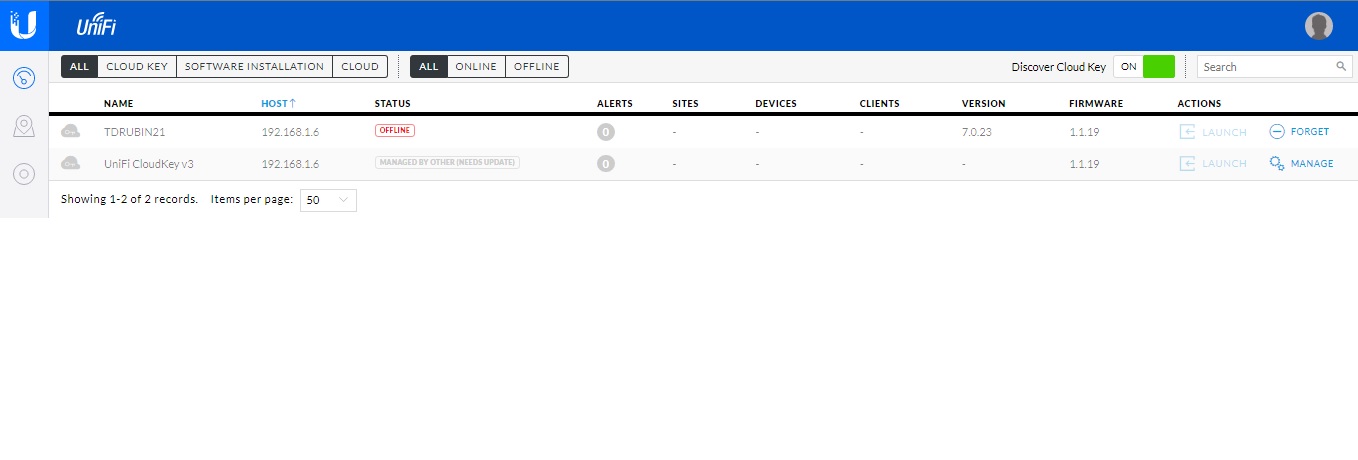Select the SOFTWARE INSTALLATION filter tab

(x=255, y=67)
